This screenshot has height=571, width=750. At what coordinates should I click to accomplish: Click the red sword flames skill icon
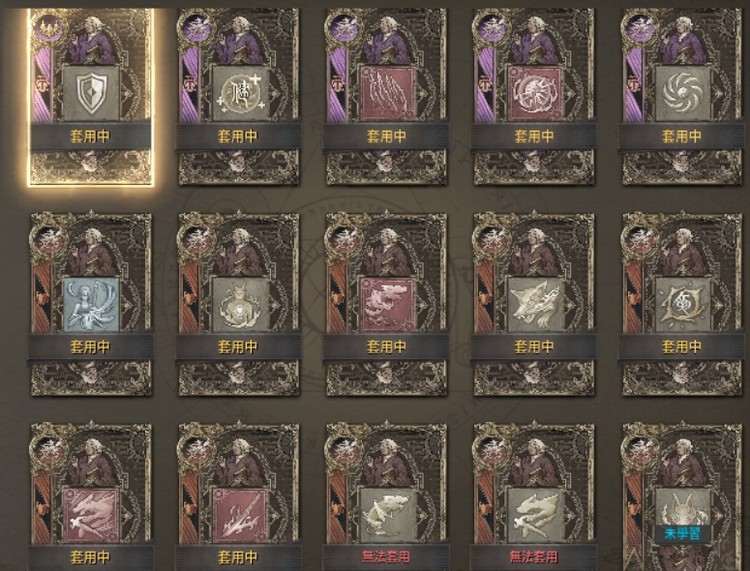coord(239,516)
